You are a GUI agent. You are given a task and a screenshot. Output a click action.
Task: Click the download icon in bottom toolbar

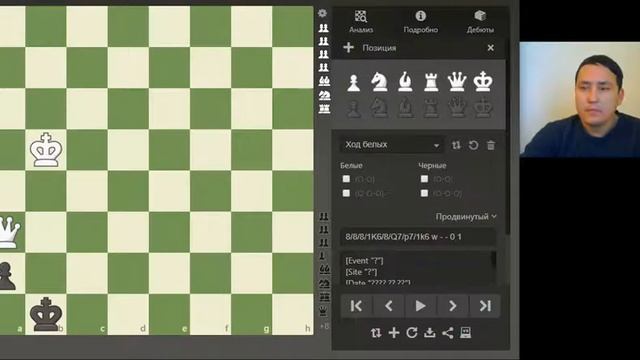pyautogui.click(x=429, y=333)
